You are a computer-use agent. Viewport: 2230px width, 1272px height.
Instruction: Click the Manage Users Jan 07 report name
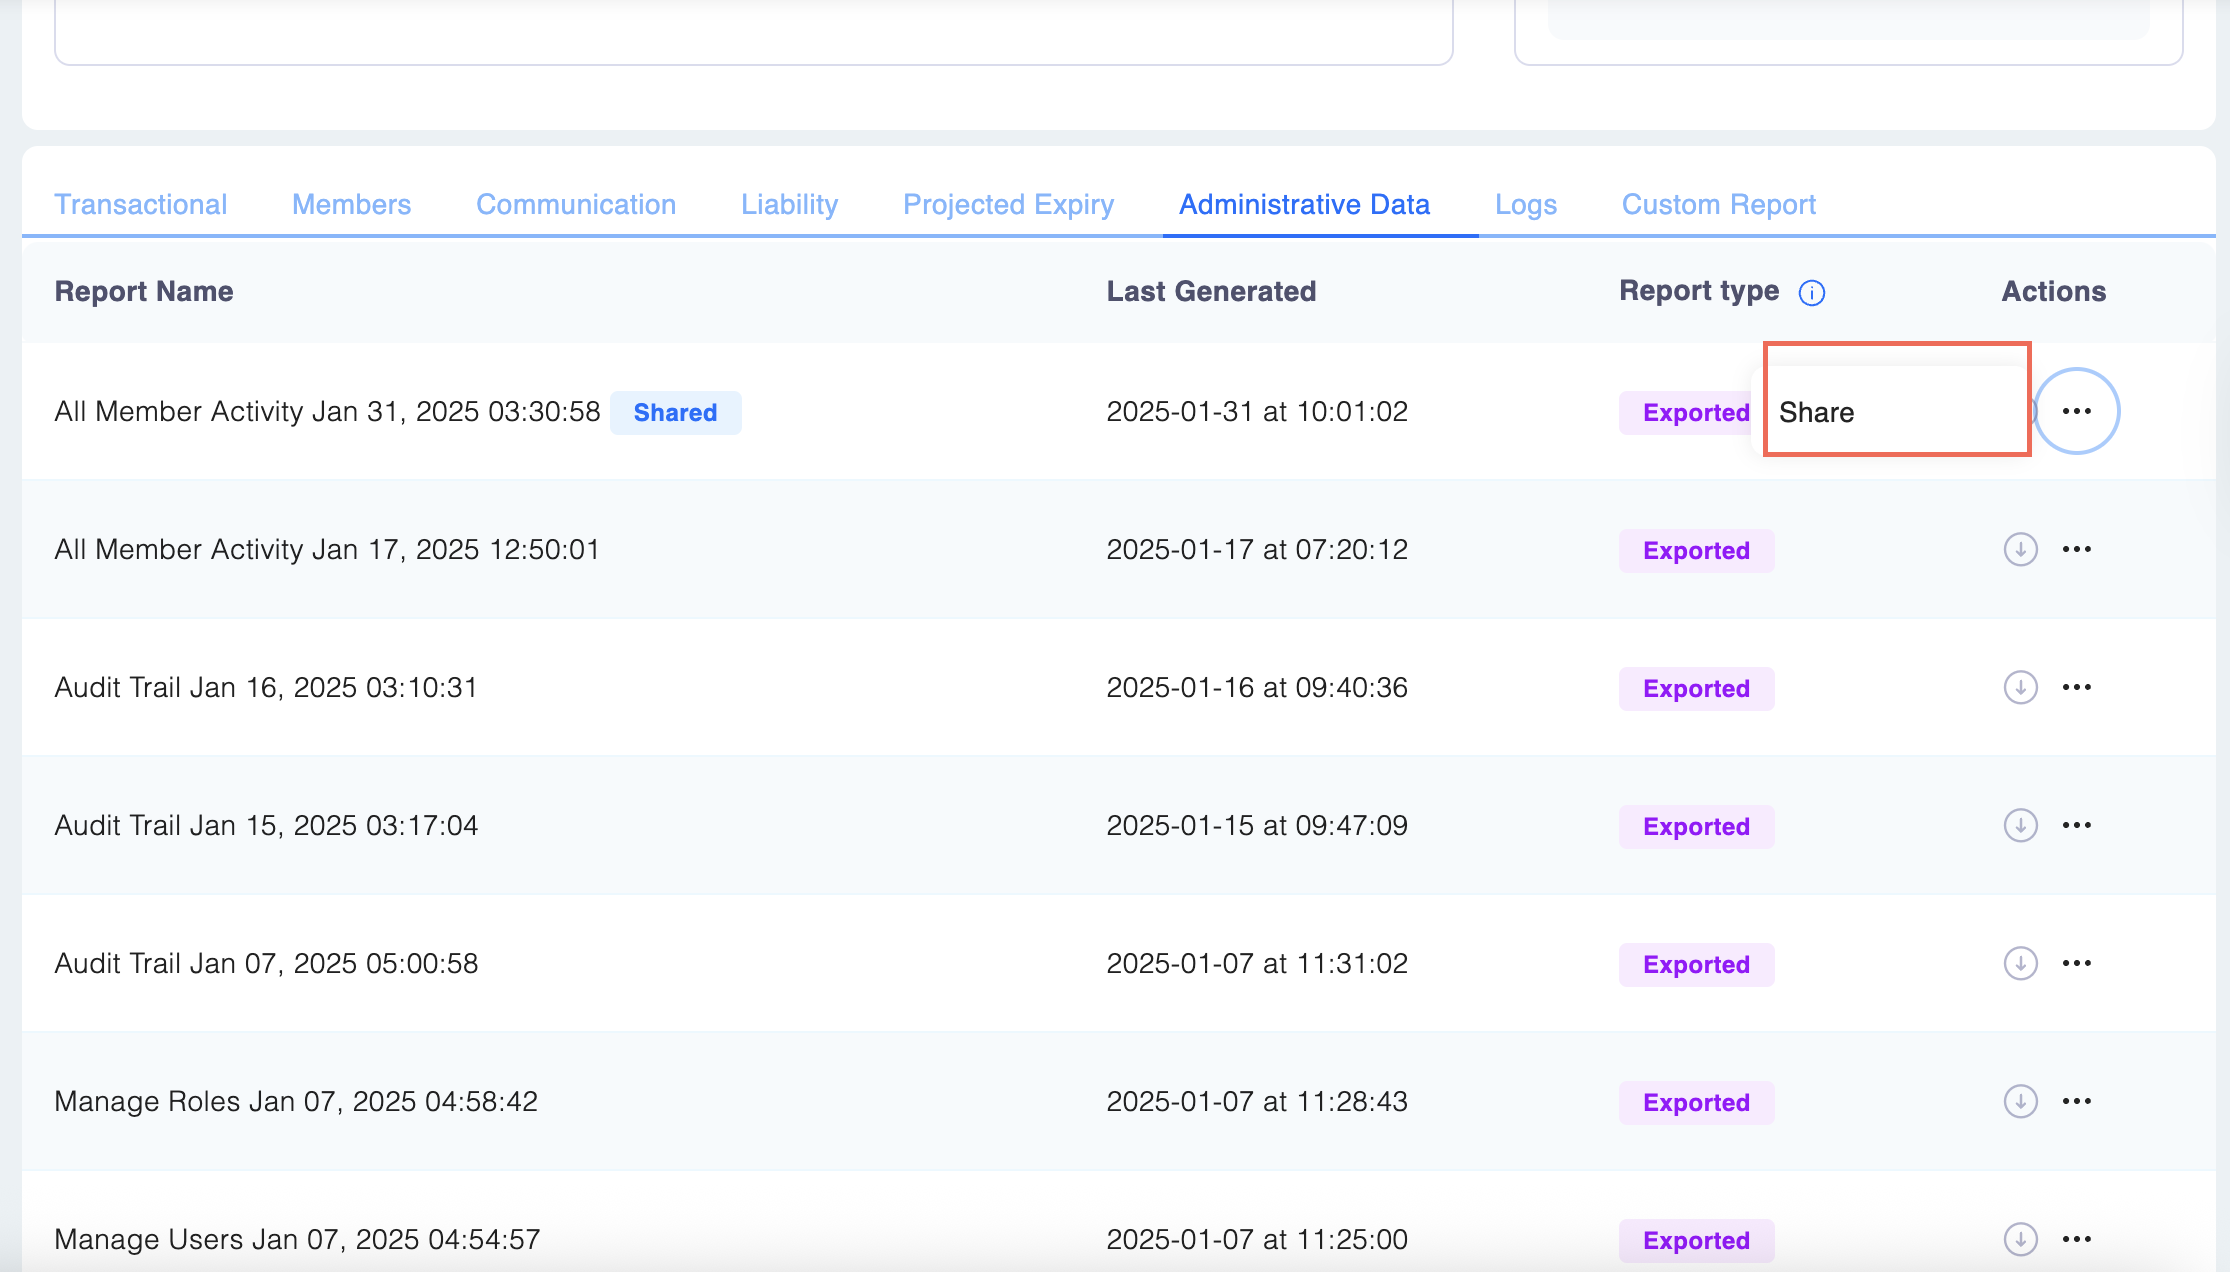[297, 1240]
